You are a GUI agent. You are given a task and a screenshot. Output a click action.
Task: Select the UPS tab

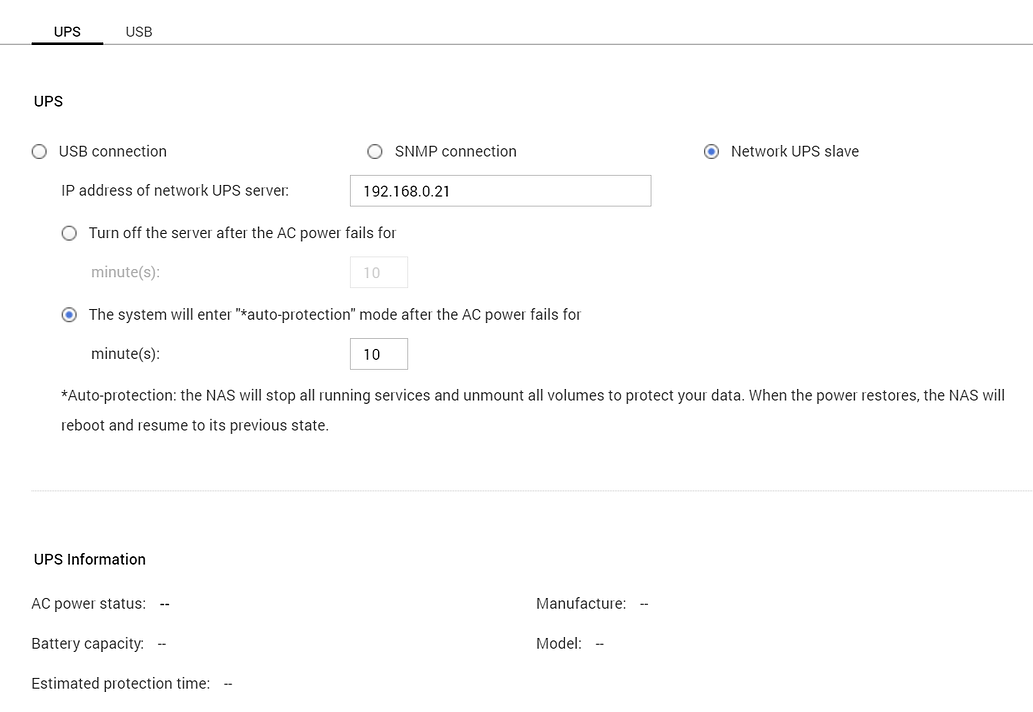[x=67, y=31]
